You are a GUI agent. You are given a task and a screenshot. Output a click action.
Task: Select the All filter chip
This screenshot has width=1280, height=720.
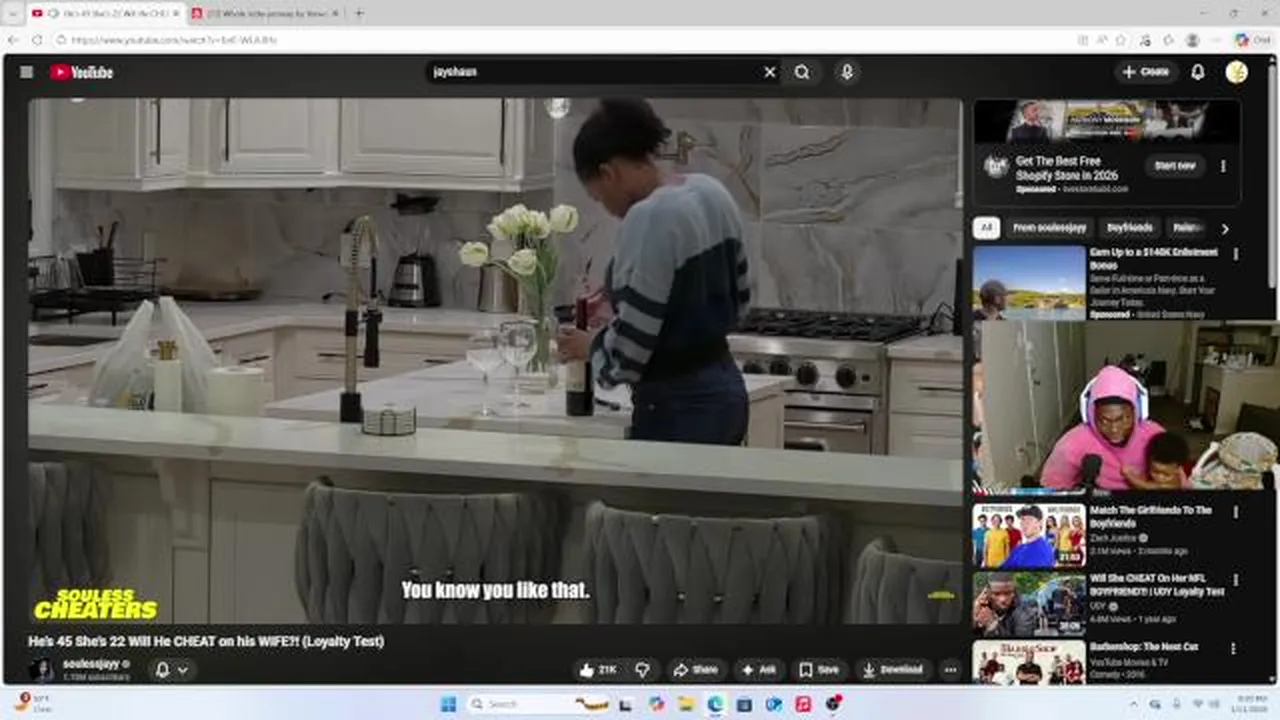pyautogui.click(x=986, y=228)
